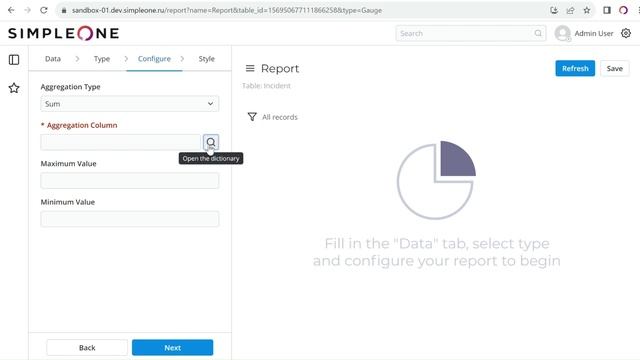Click the SimpleOne logo
640x360 pixels.
point(64,33)
